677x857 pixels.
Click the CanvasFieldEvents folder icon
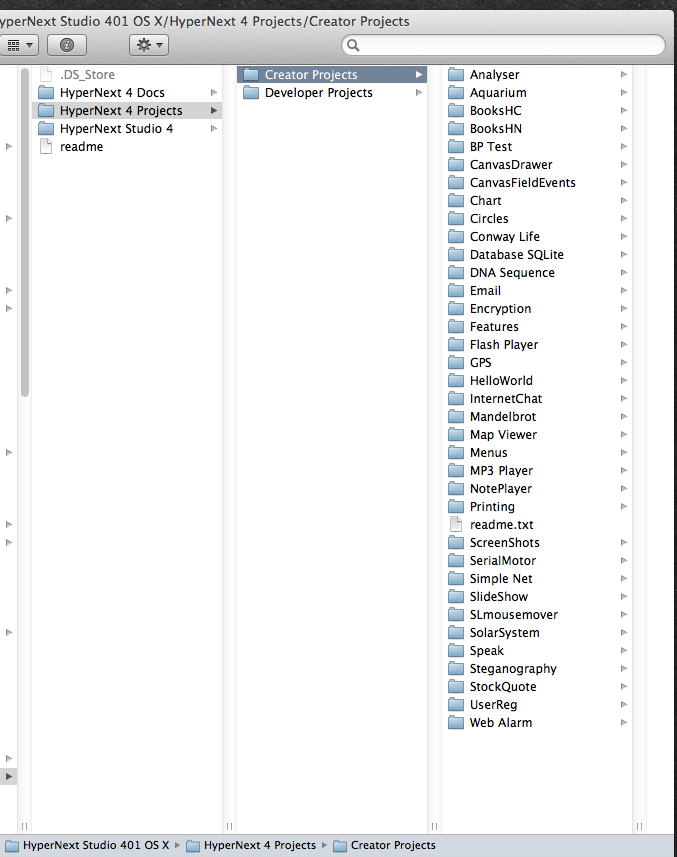[x=456, y=183]
